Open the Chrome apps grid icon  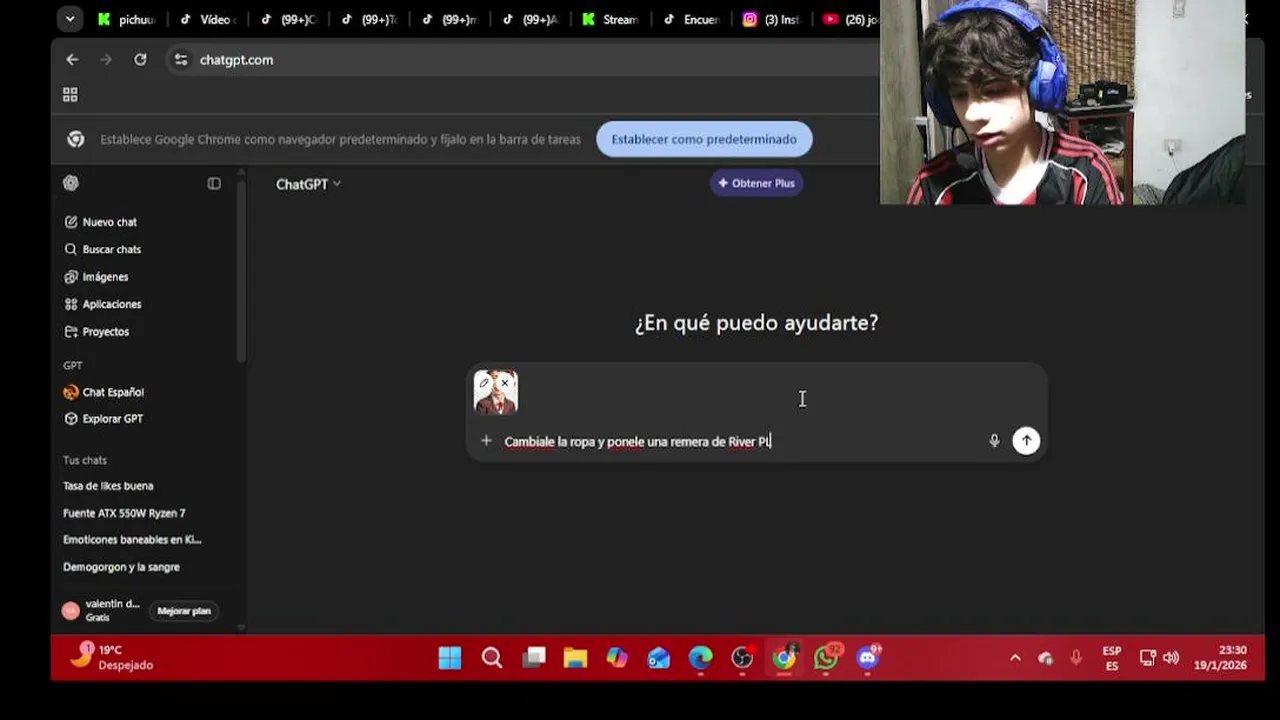(x=70, y=95)
